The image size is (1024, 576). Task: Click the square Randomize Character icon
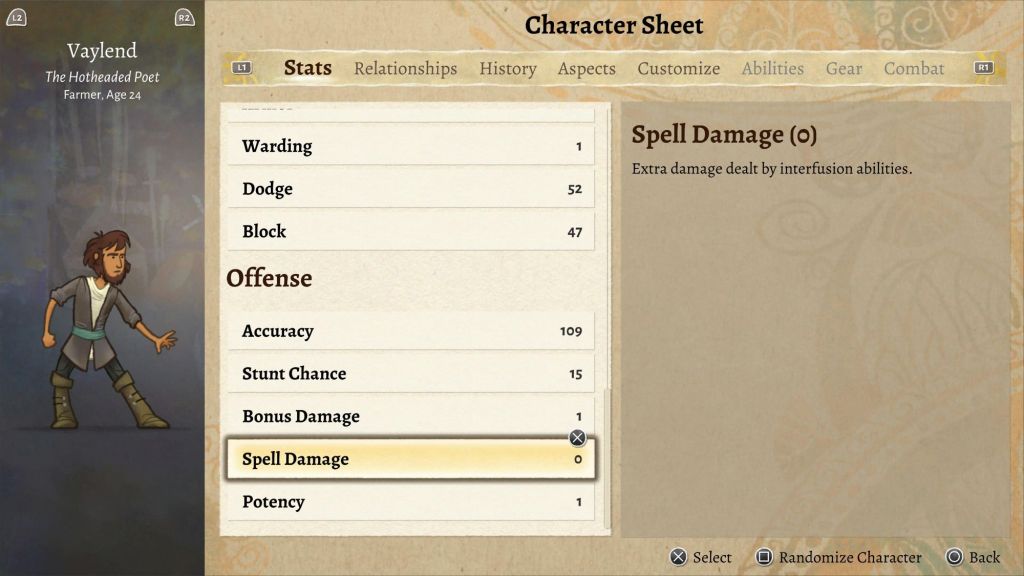click(764, 557)
